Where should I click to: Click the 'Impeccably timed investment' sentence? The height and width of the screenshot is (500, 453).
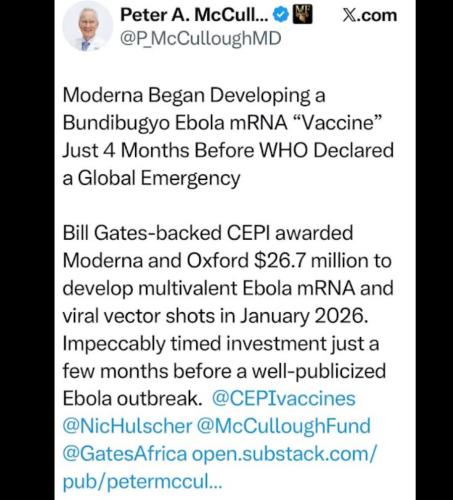pos(224,371)
